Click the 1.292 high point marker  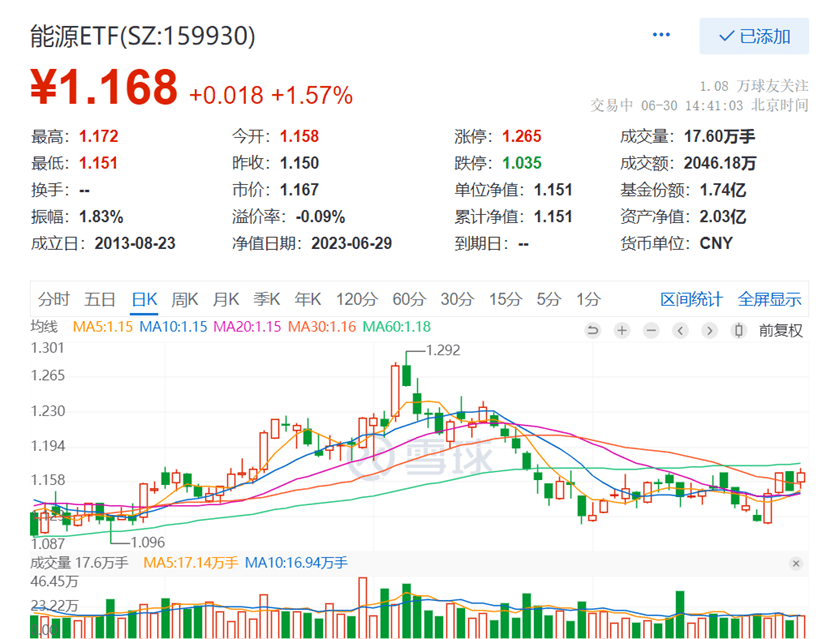click(x=443, y=350)
